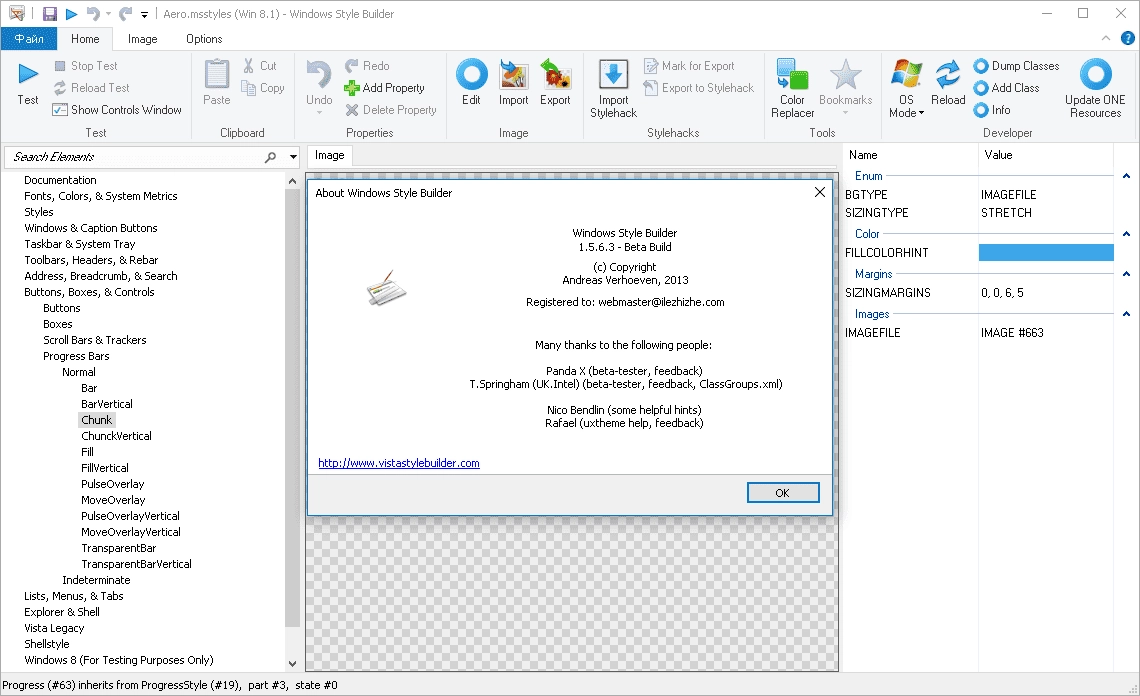Click OK in the About dialog
This screenshot has width=1140, height=696.
click(783, 493)
